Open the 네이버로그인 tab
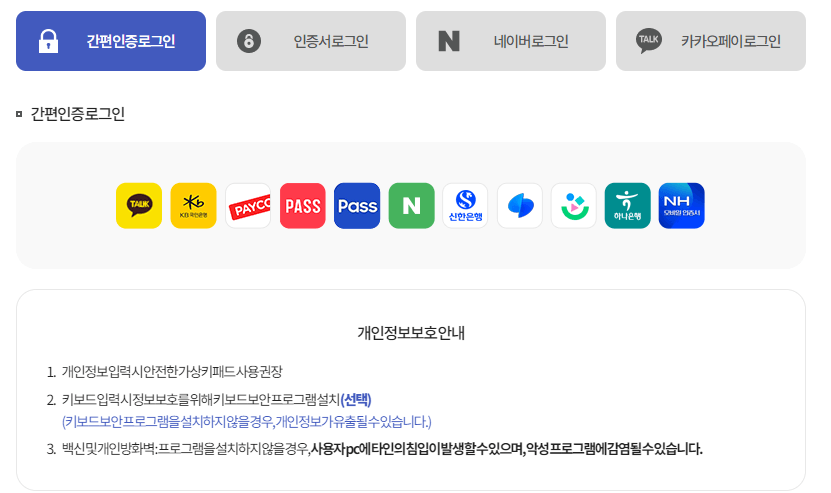The height and width of the screenshot is (493, 831). click(x=510, y=41)
